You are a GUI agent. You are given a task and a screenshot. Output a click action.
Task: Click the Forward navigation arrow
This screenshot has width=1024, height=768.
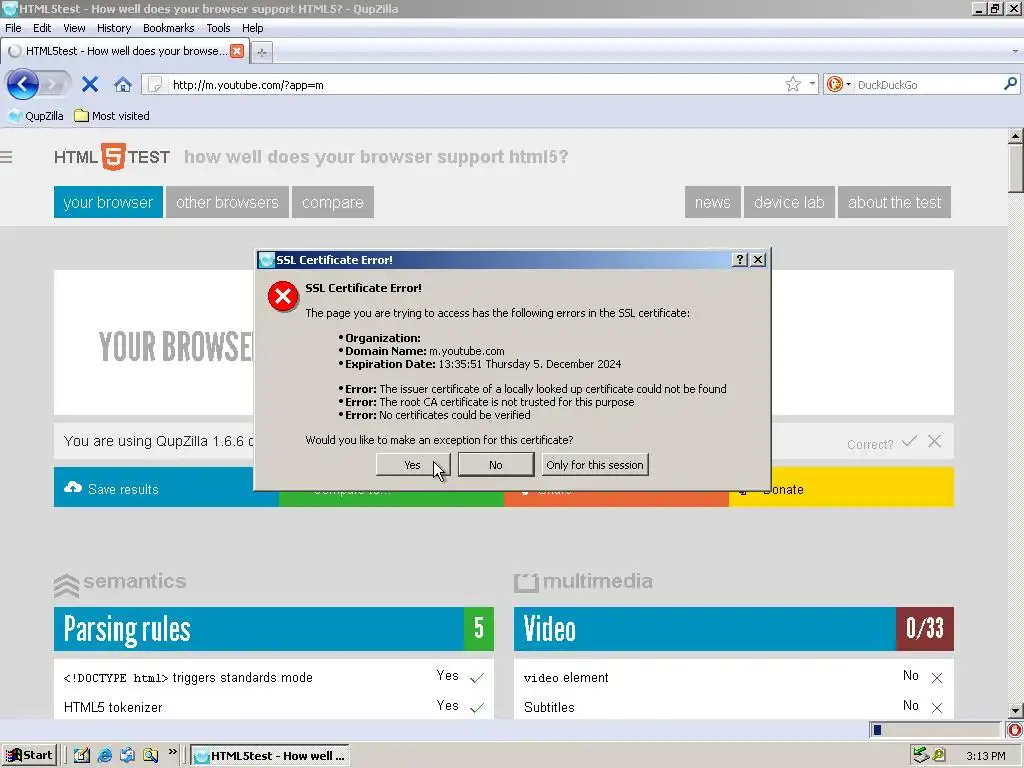click(55, 84)
